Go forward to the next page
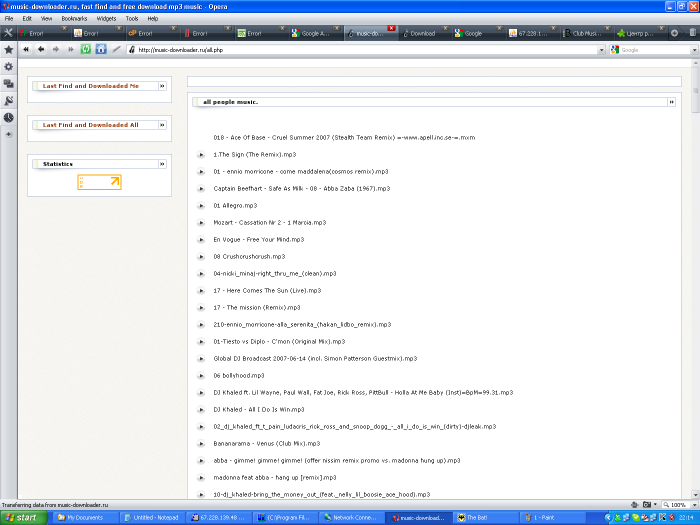Screen dimensions: 700x525 click(56, 50)
